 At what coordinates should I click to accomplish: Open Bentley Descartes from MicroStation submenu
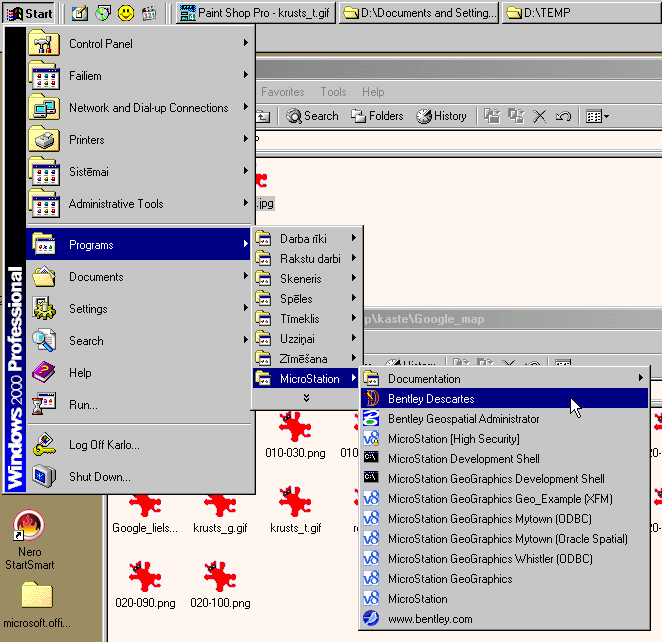[505, 398]
